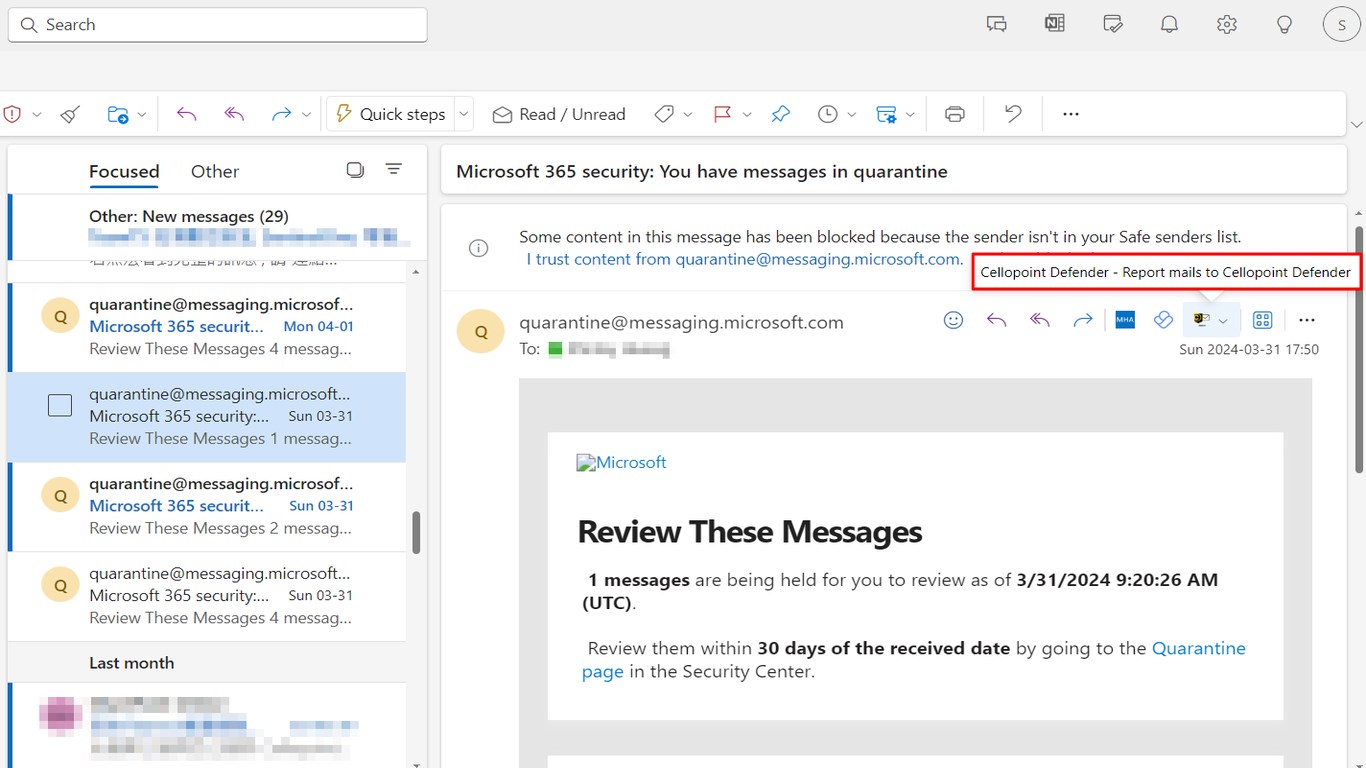This screenshot has width=1366, height=768.
Task: Click the Undo icon in the toolbar
Action: [1013, 114]
